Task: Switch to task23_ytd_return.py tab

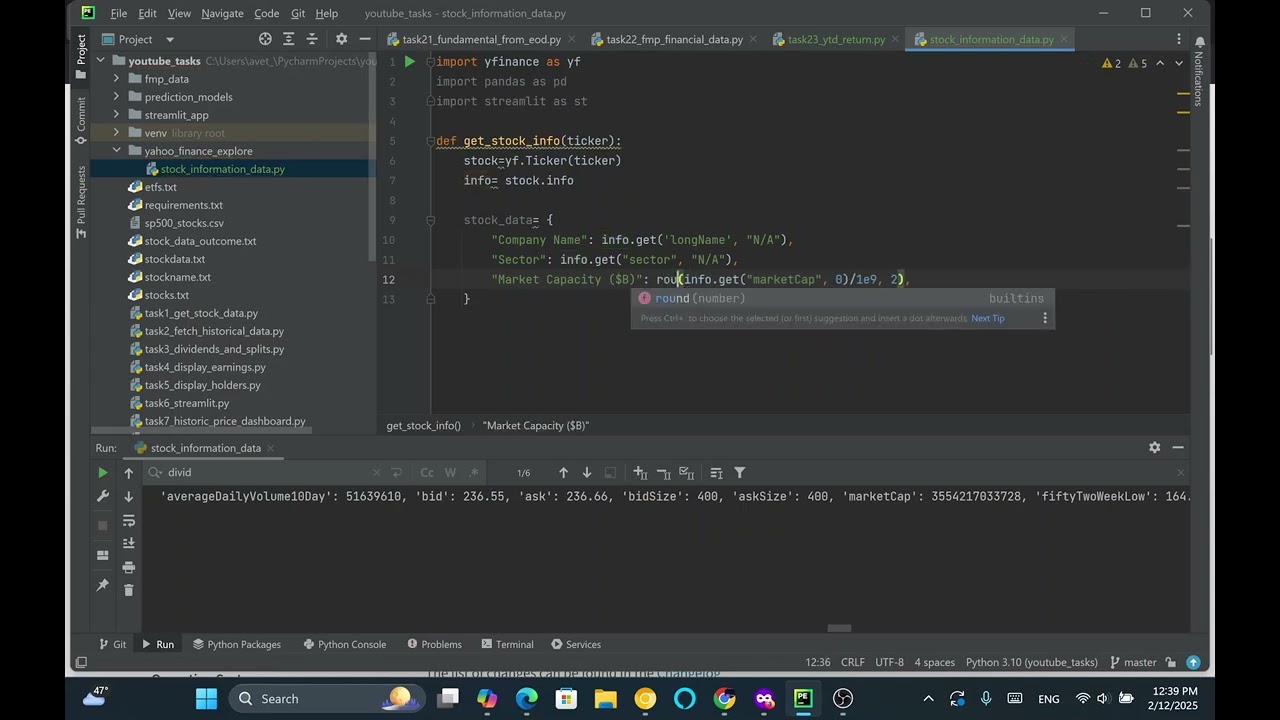Action: (x=836, y=39)
